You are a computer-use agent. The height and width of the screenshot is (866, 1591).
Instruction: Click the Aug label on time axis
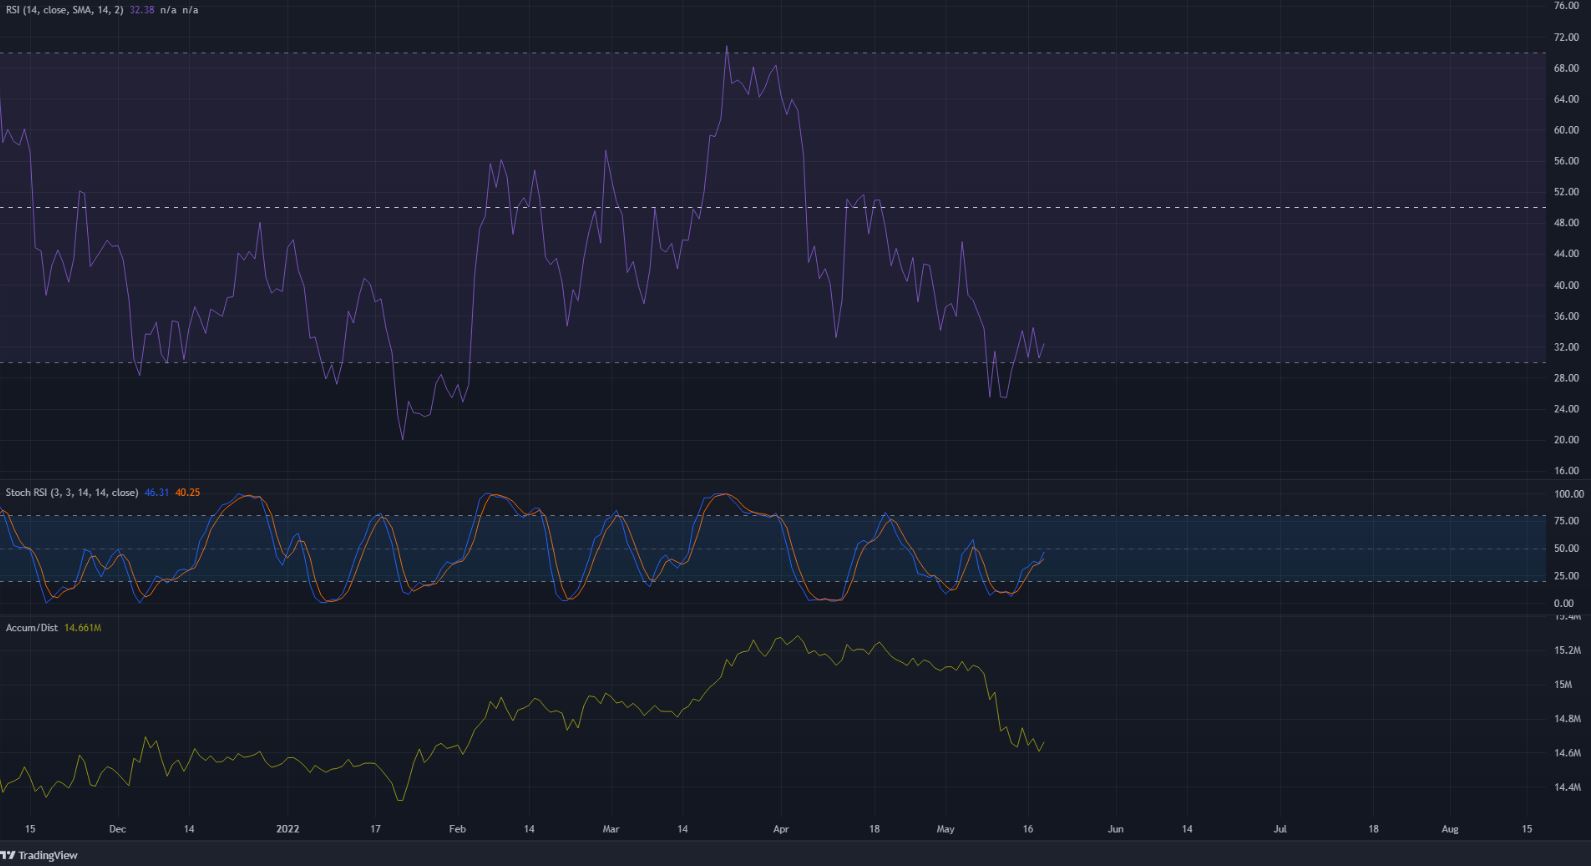coord(1450,829)
